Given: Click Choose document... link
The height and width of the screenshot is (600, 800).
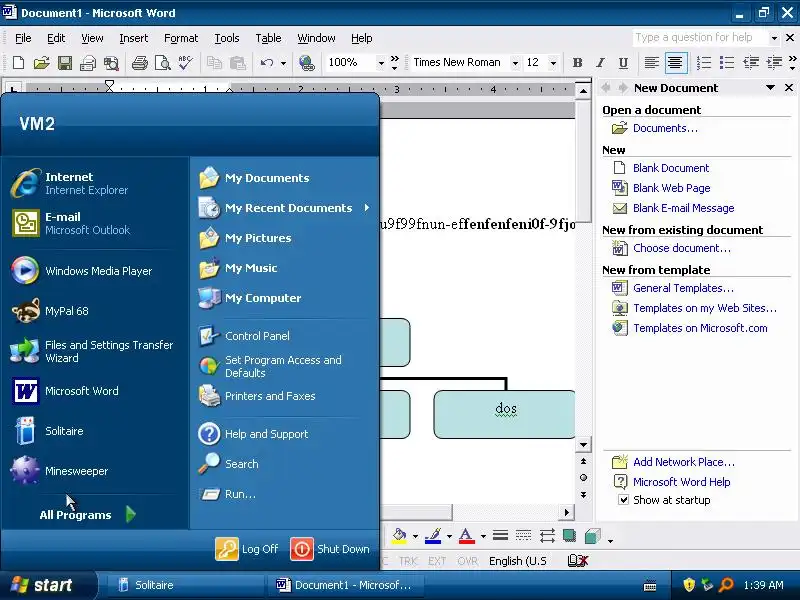Looking at the screenshot, I should tap(682, 248).
